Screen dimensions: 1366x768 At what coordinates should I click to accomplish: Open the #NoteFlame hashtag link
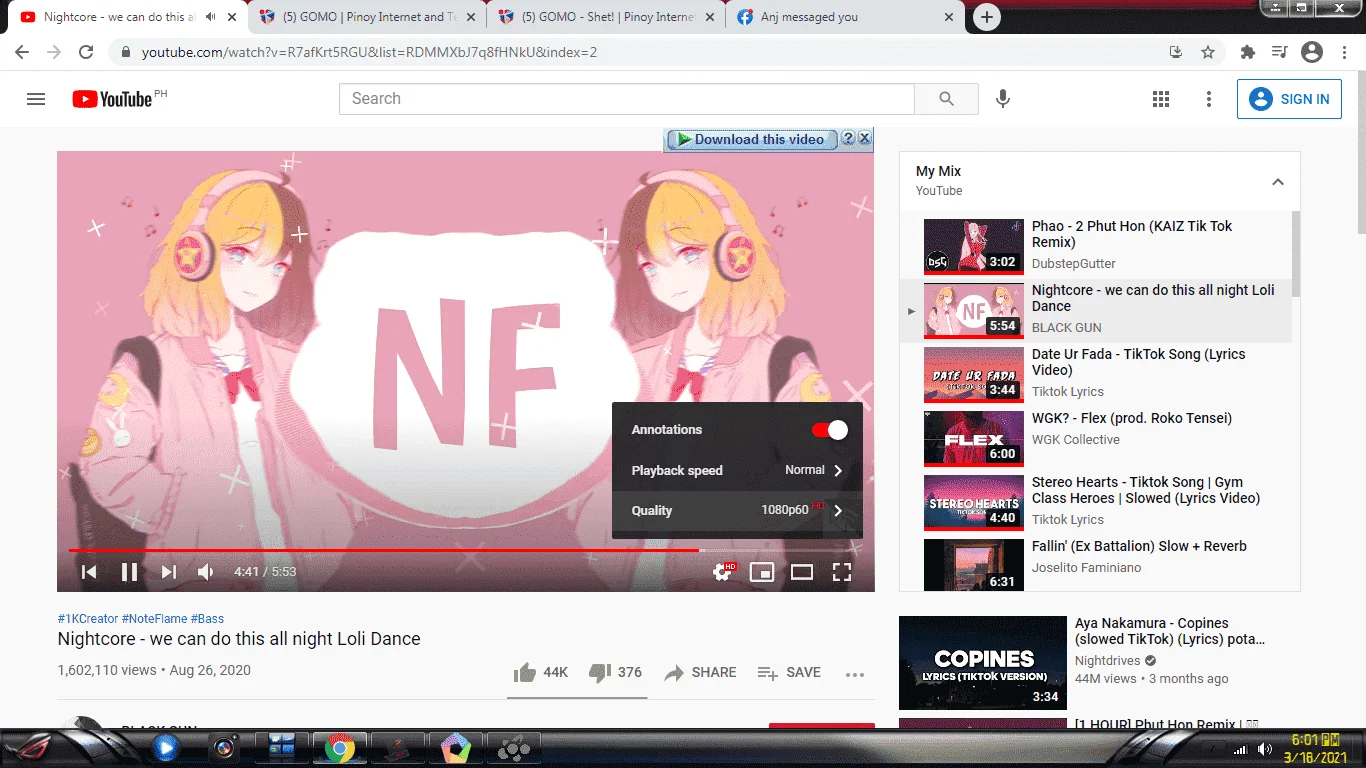[x=154, y=619]
